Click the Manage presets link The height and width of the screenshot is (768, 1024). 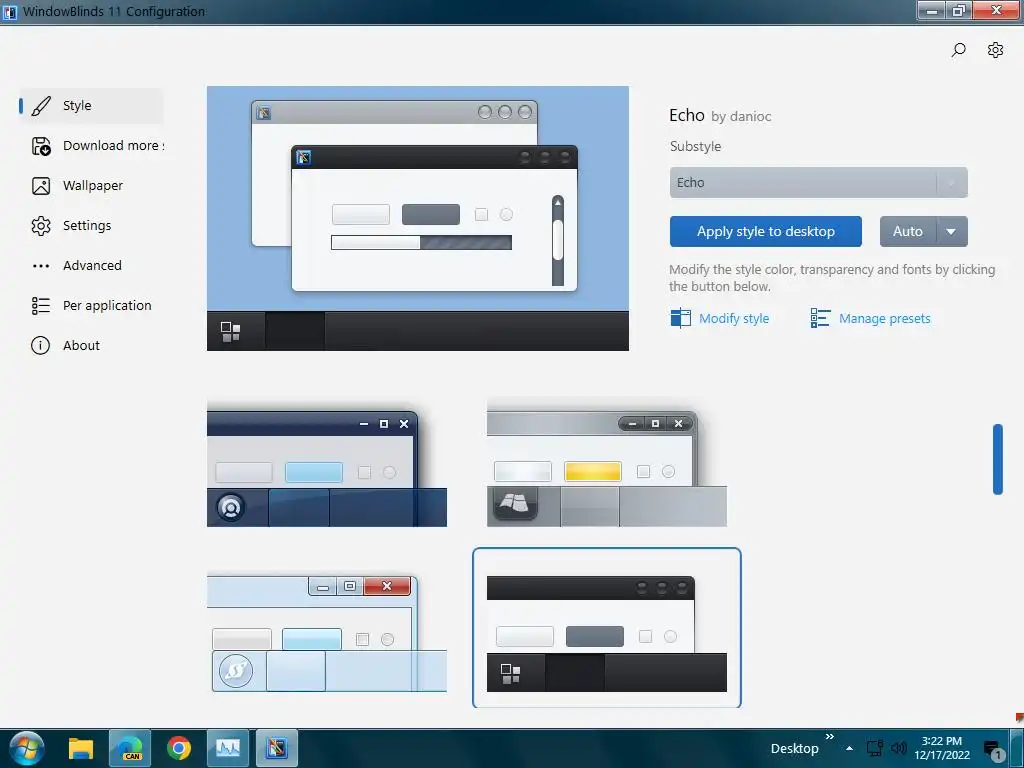tap(884, 319)
